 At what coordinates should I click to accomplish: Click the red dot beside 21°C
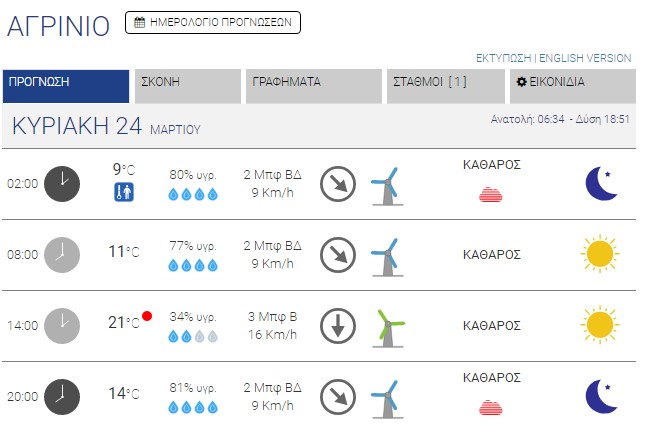tap(147, 317)
